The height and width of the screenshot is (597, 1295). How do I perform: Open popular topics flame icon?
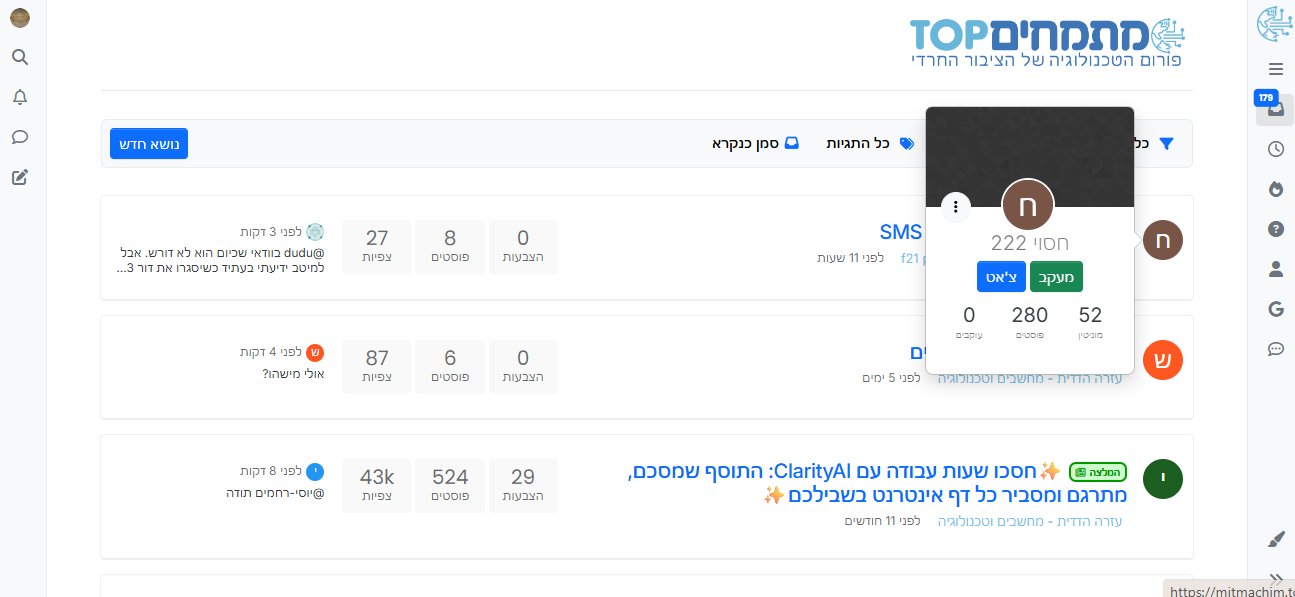1275,189
